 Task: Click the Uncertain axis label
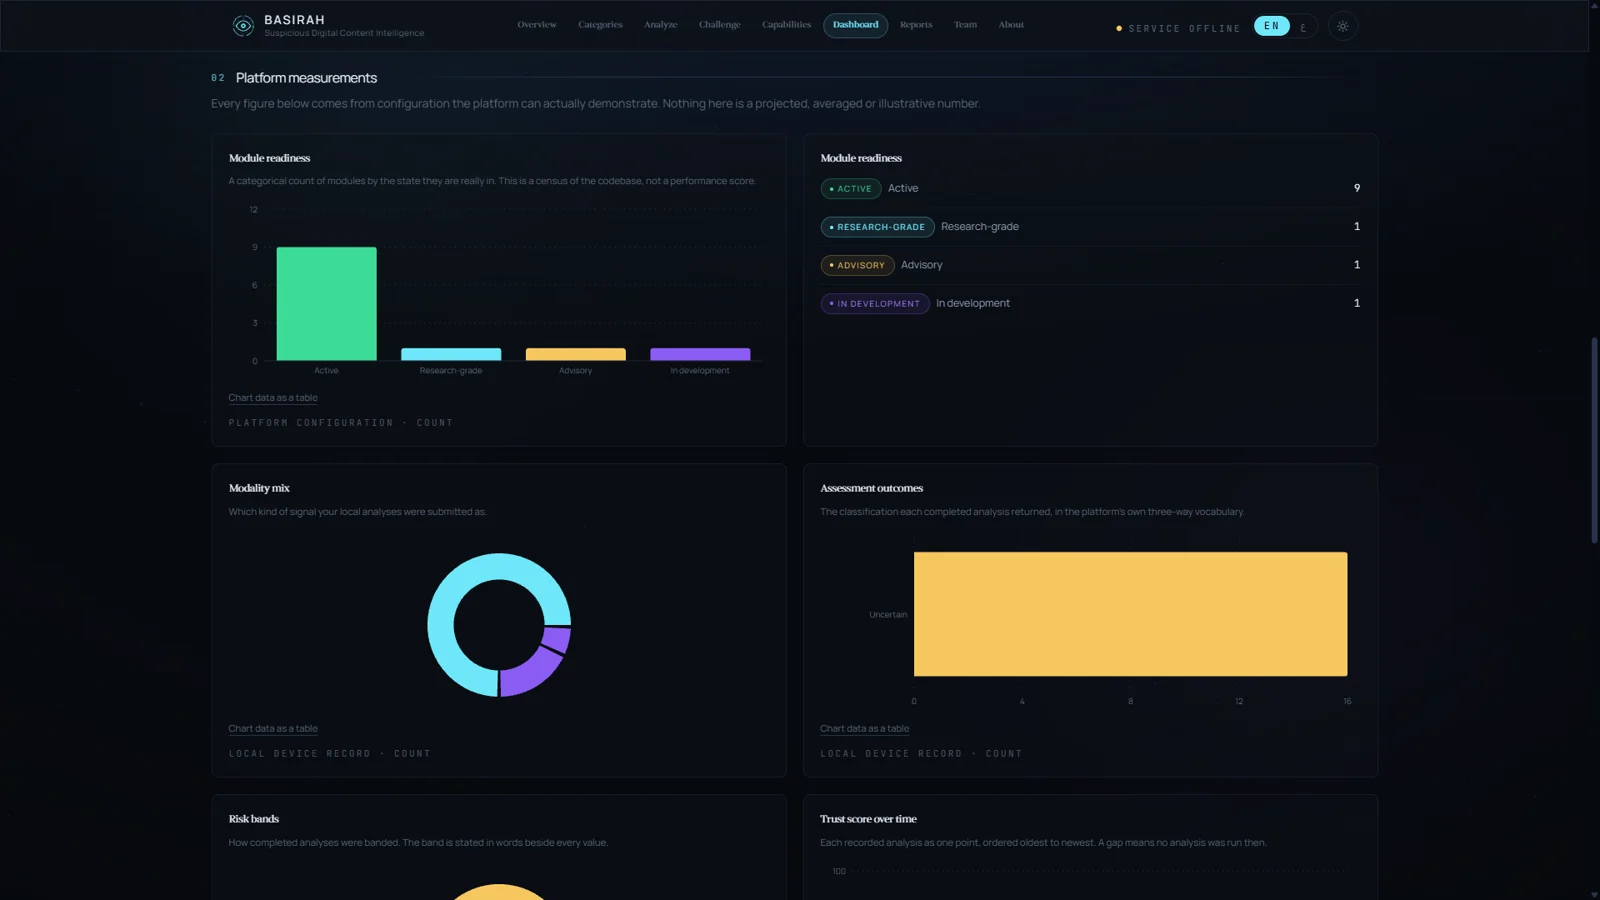[888, 615]
